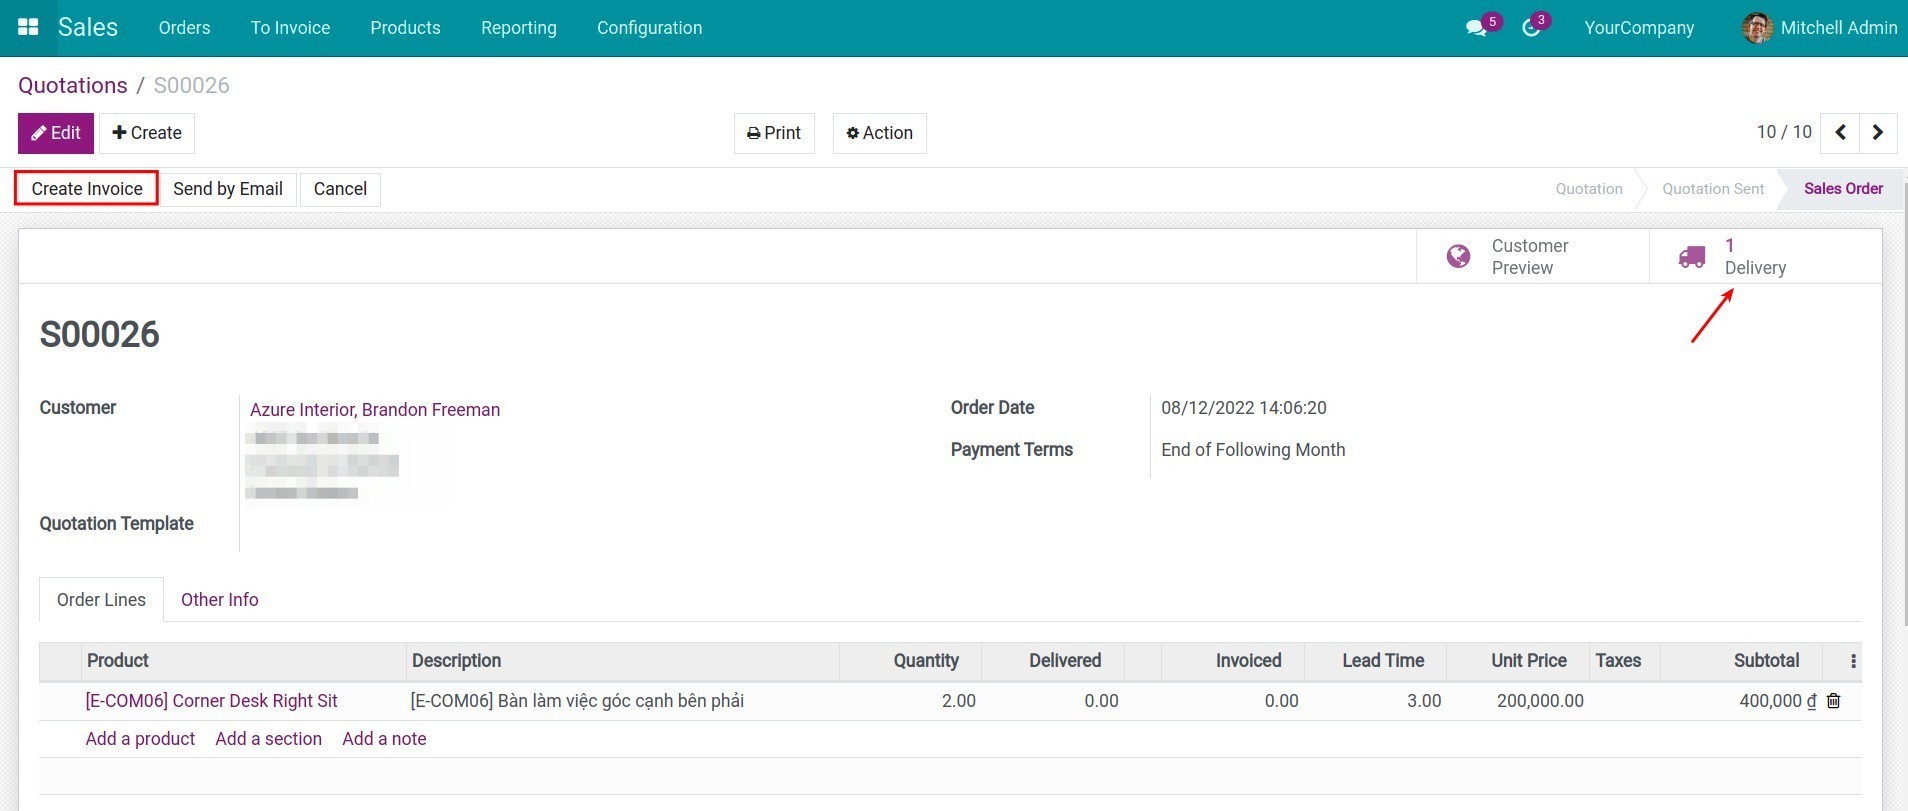The width and height of the screenshot is (1908, 811).
Task: Delete the Corner Desk order line
Action: (x=1833, y=701)
